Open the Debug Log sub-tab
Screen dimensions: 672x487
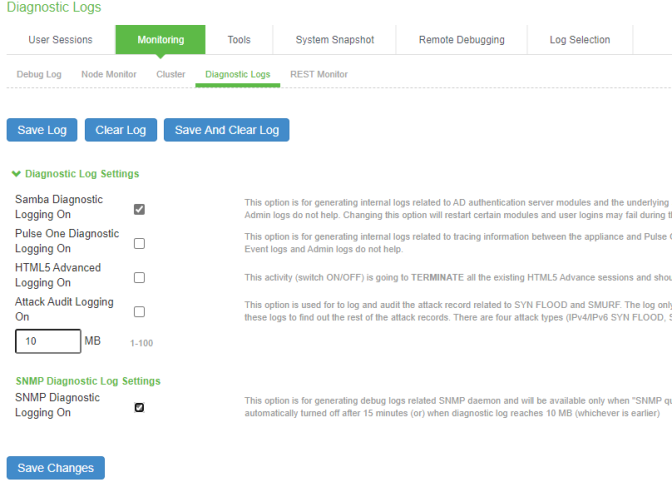pyautogui.click(x=39, y=75)
